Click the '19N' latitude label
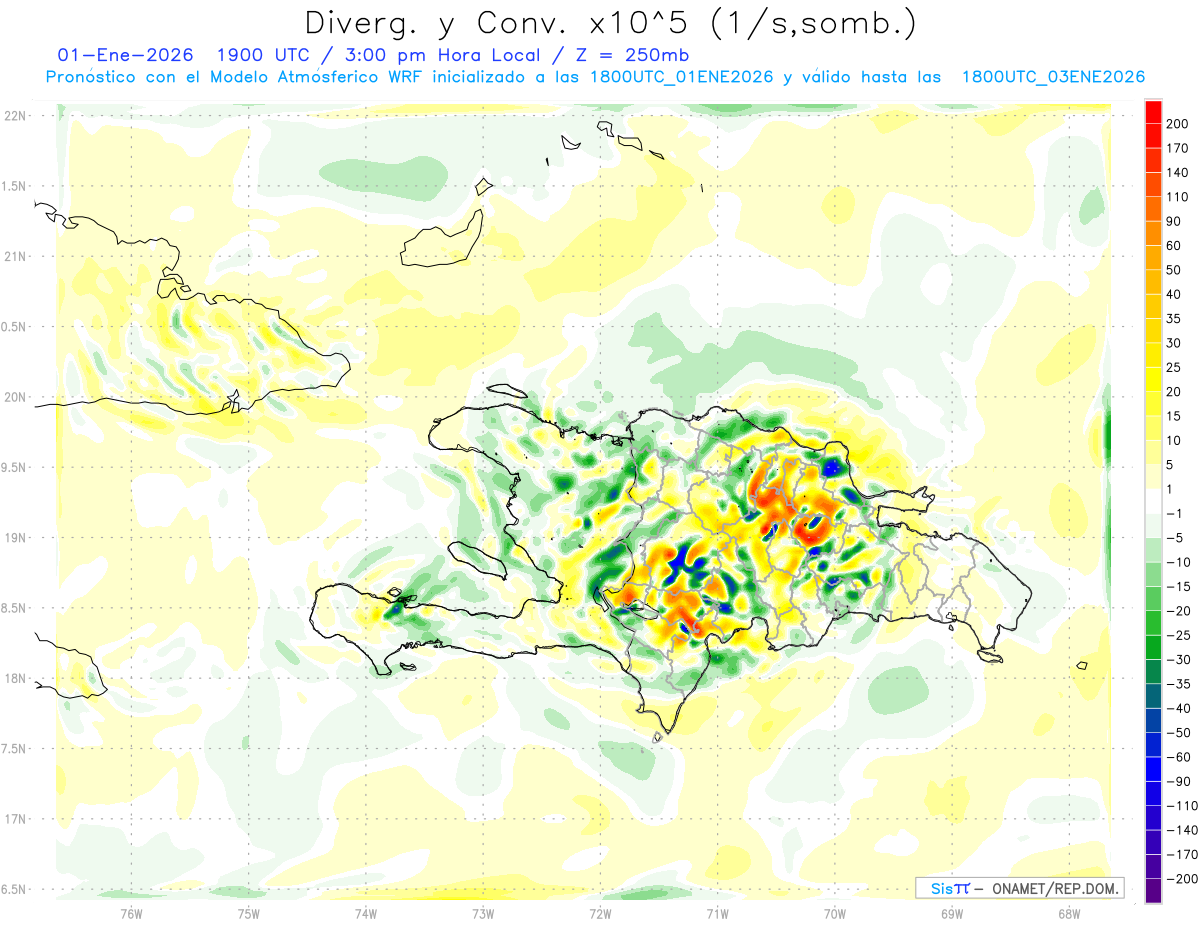 pyautogui.click(x=14, y=538)
